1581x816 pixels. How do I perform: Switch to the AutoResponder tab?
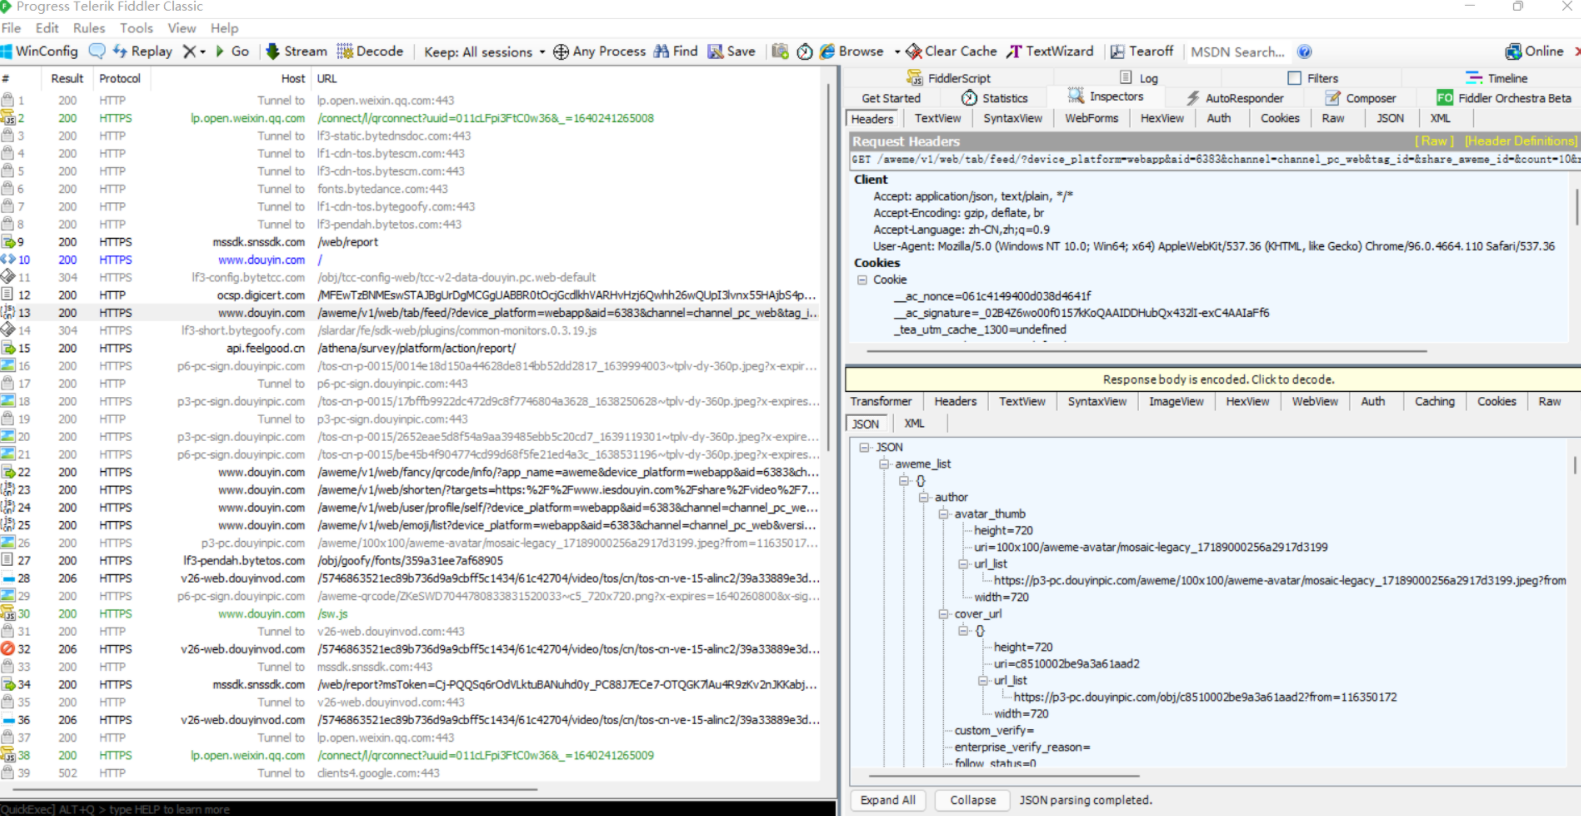tap(1234, 98)
